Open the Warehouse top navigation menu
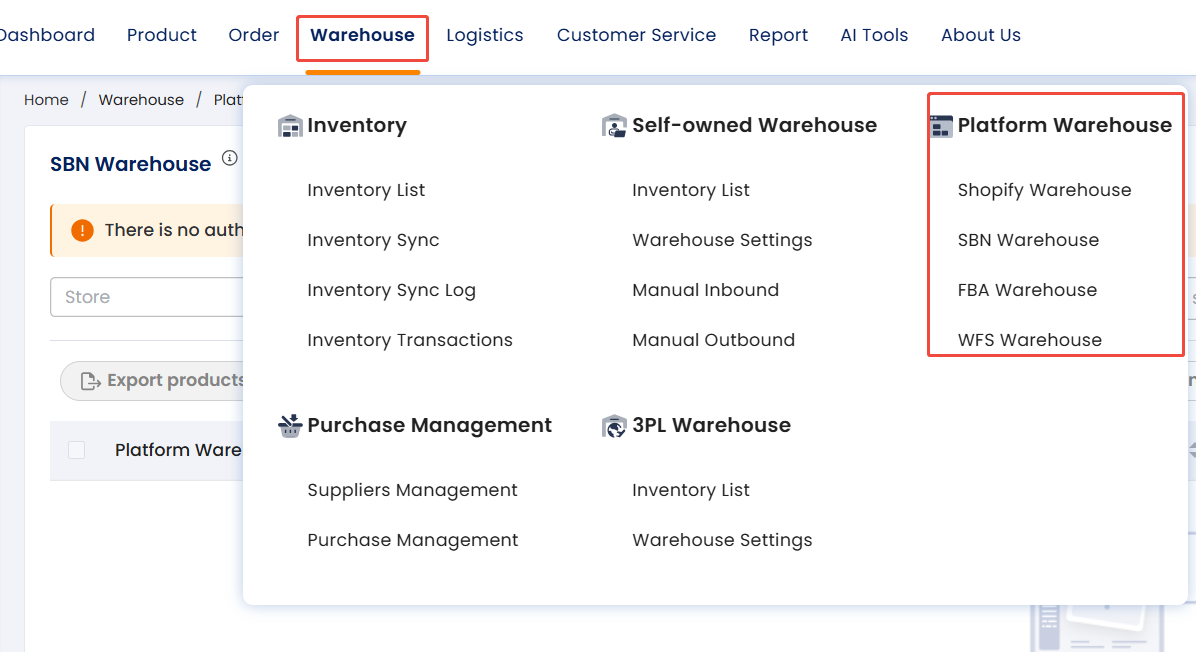The image size is (1196, 652). click(x=362, y=36)
